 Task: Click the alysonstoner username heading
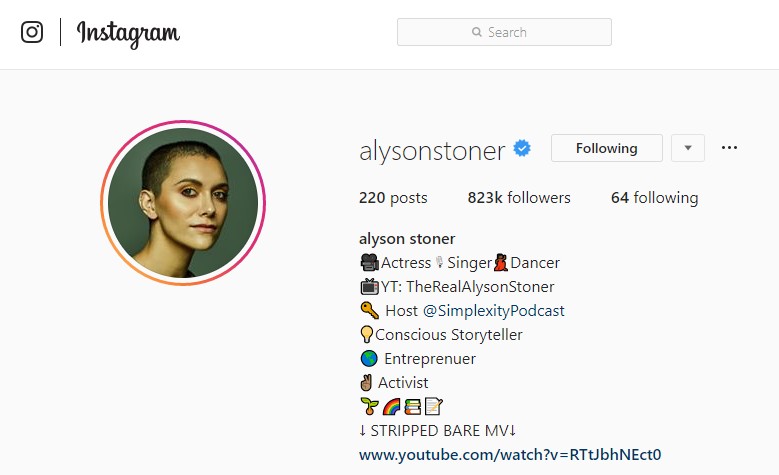point(432,151)
